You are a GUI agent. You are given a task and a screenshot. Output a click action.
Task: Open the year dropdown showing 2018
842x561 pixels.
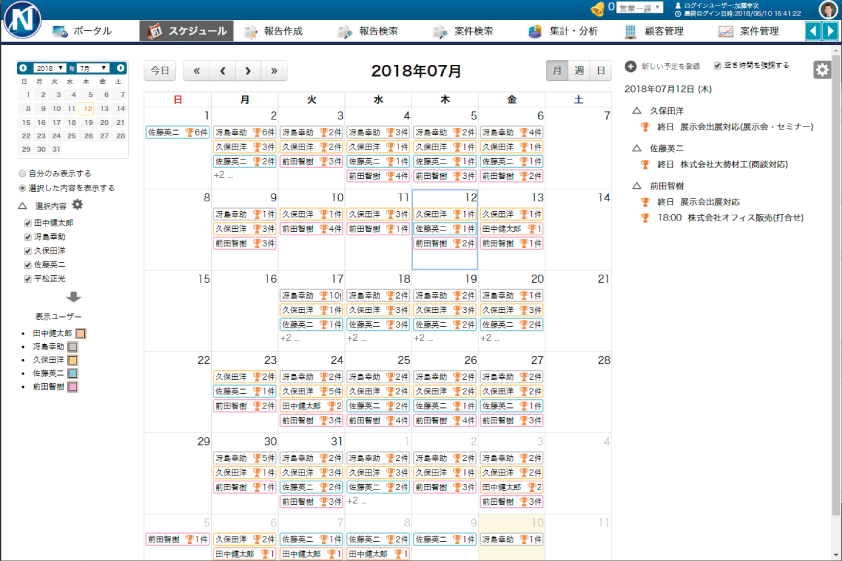pos(49,68)
